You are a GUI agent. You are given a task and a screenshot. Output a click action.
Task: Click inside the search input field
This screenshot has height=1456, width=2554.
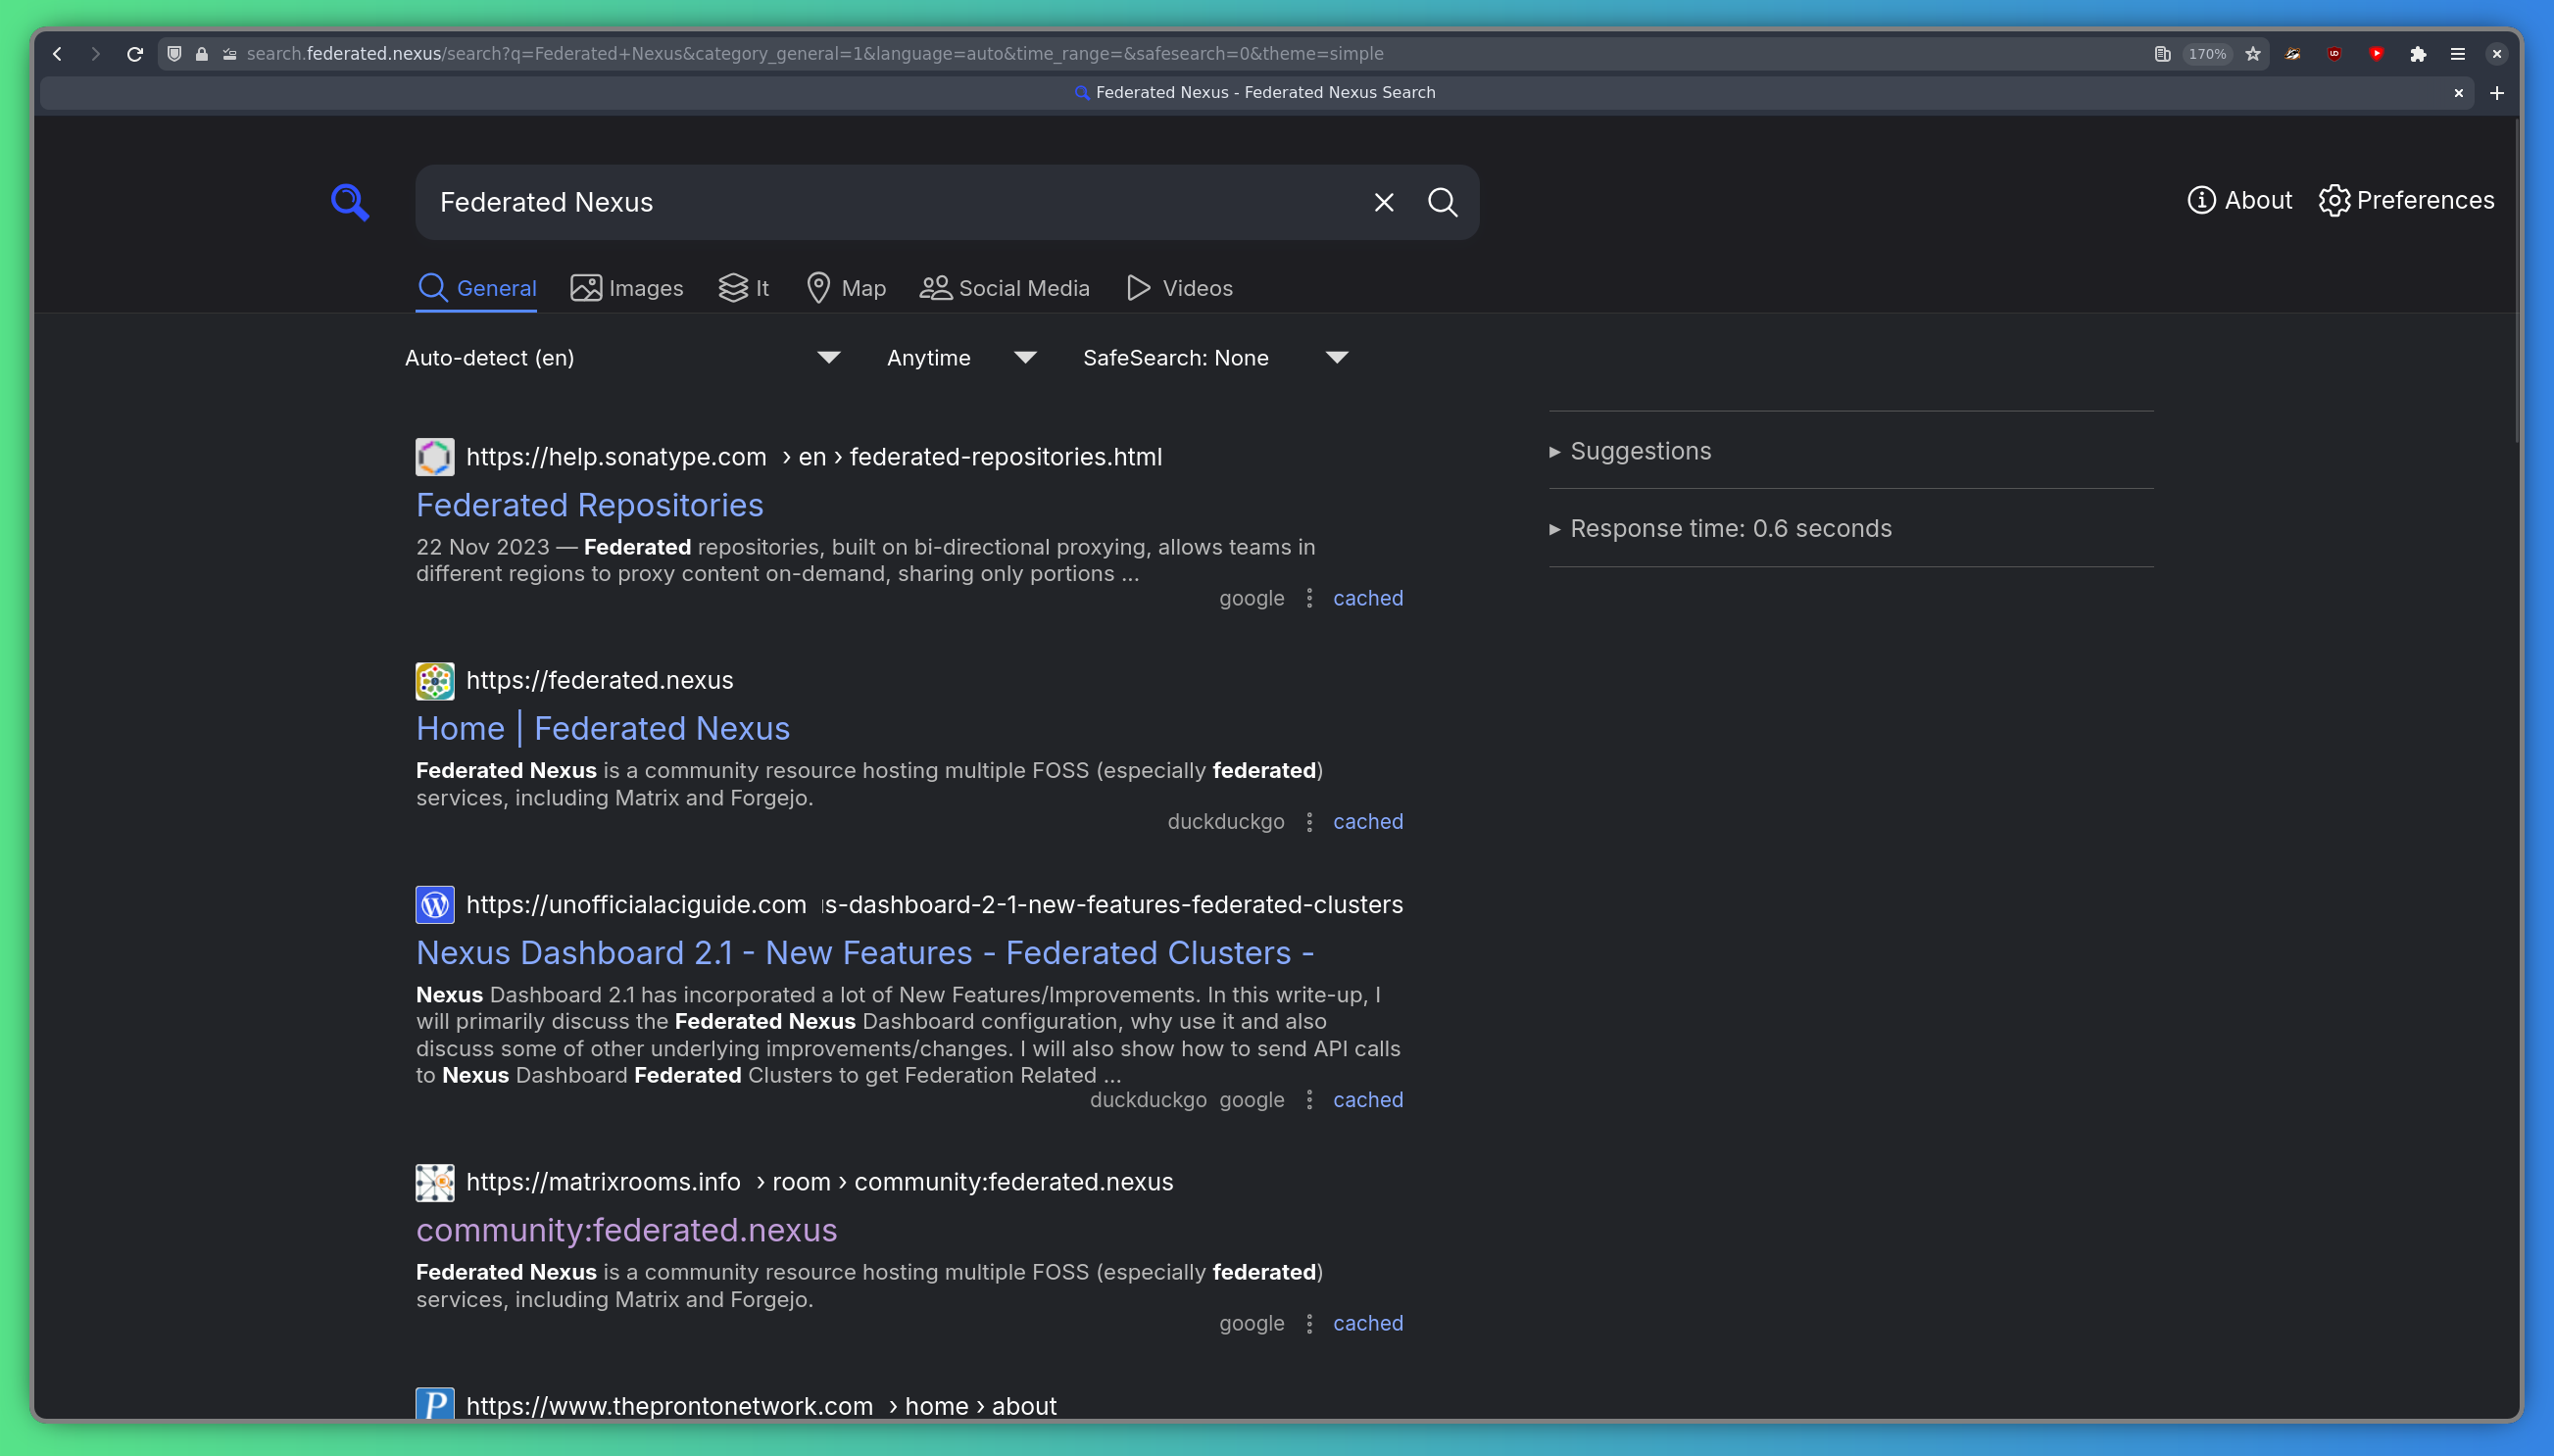point(900,201)
